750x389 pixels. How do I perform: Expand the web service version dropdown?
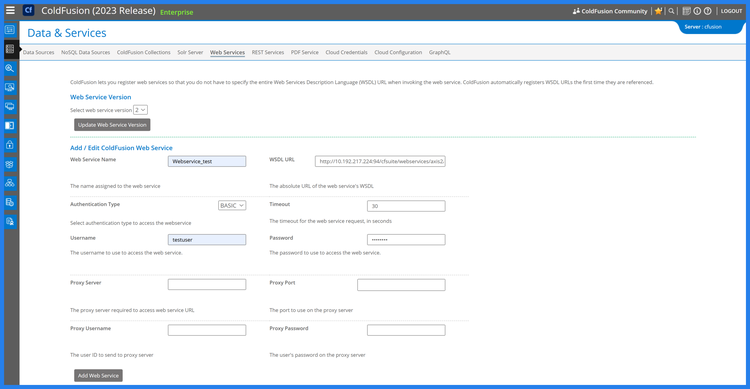coord(140,110)
